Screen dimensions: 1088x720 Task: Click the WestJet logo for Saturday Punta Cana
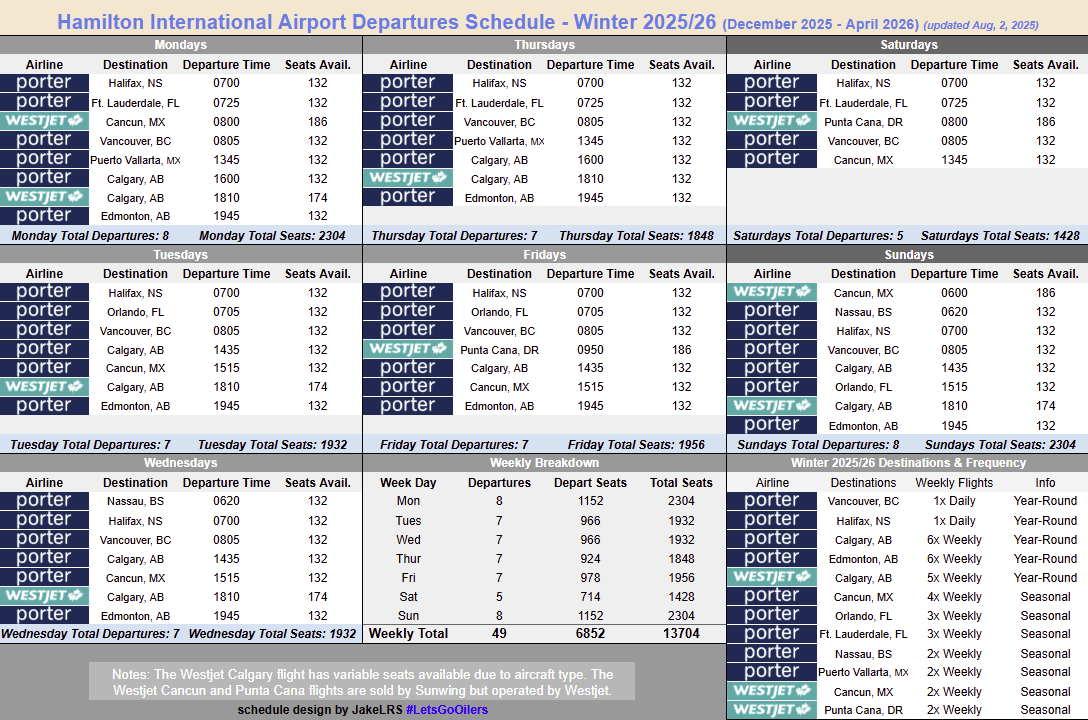772,121
